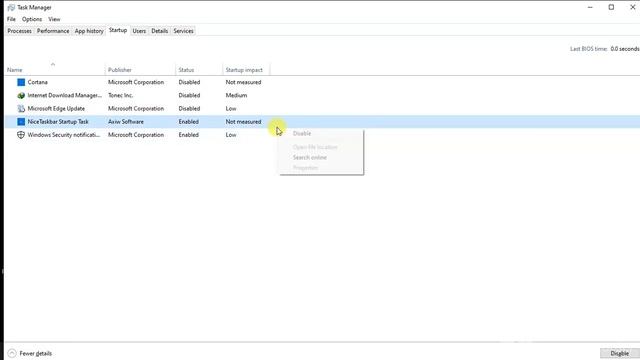Viewport: 640px width, 360px height.
Task: Sort by the Name column header
Action: click(x=15, y=70)
